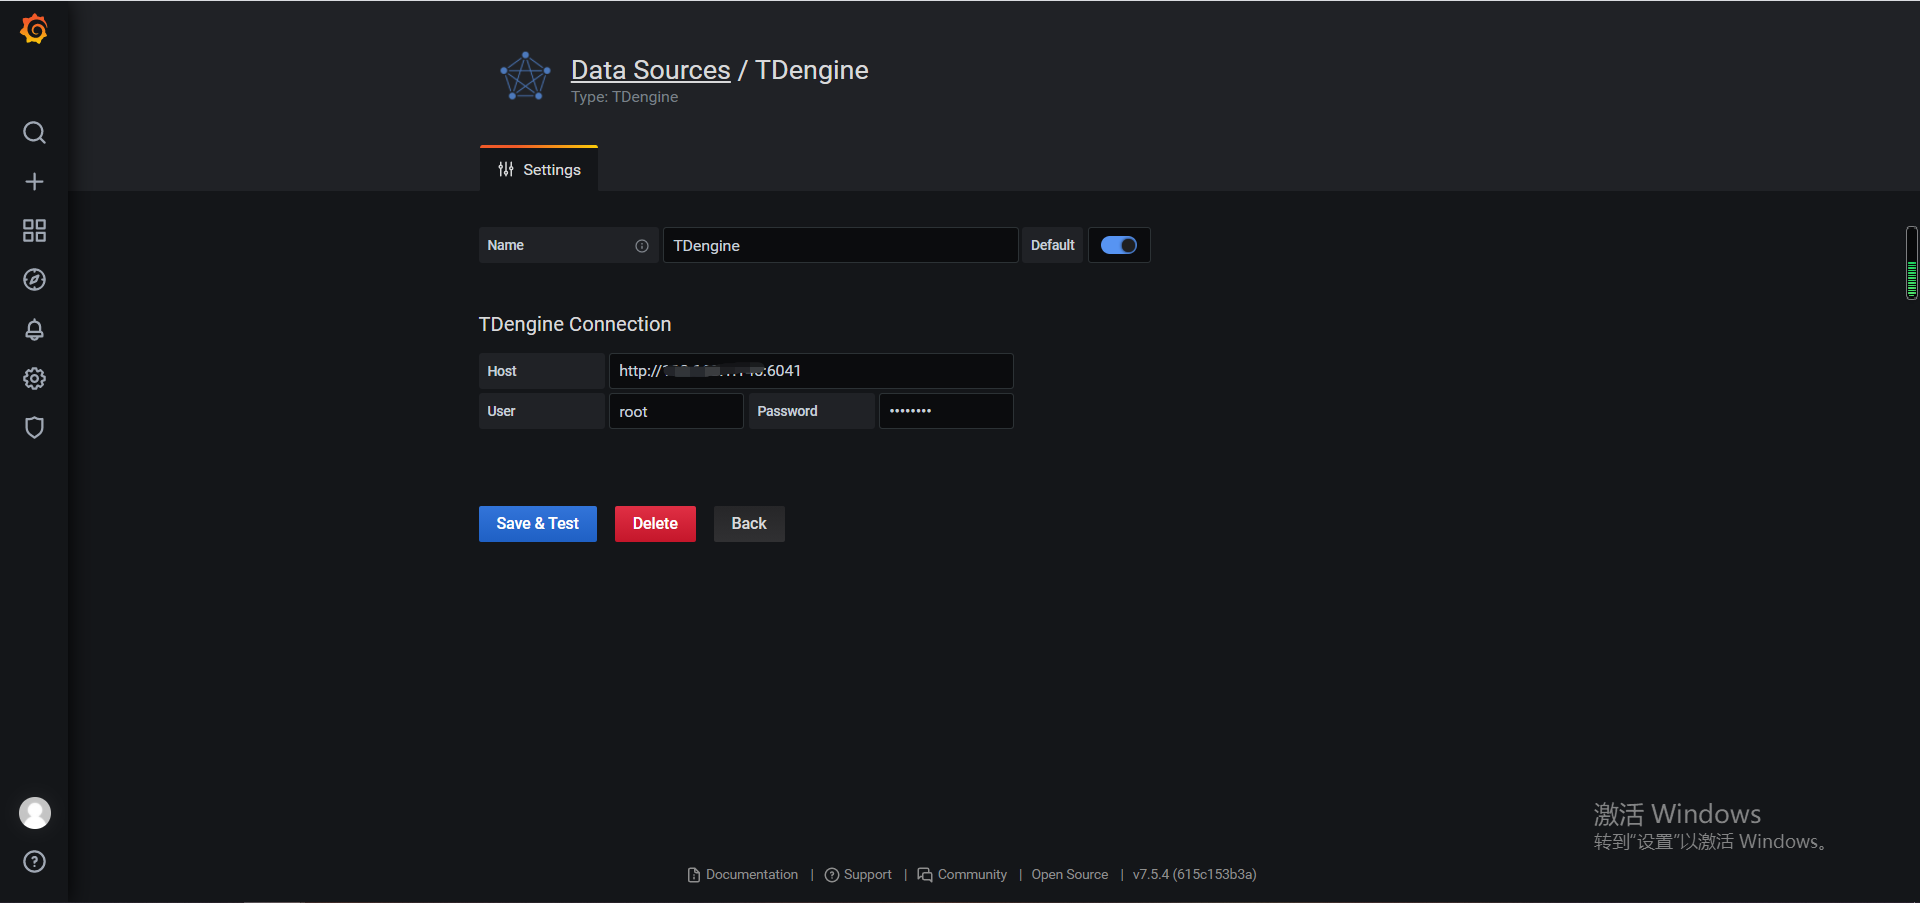
Task: Click the TDengine Connection heading
Action: [x=575, y=324]
